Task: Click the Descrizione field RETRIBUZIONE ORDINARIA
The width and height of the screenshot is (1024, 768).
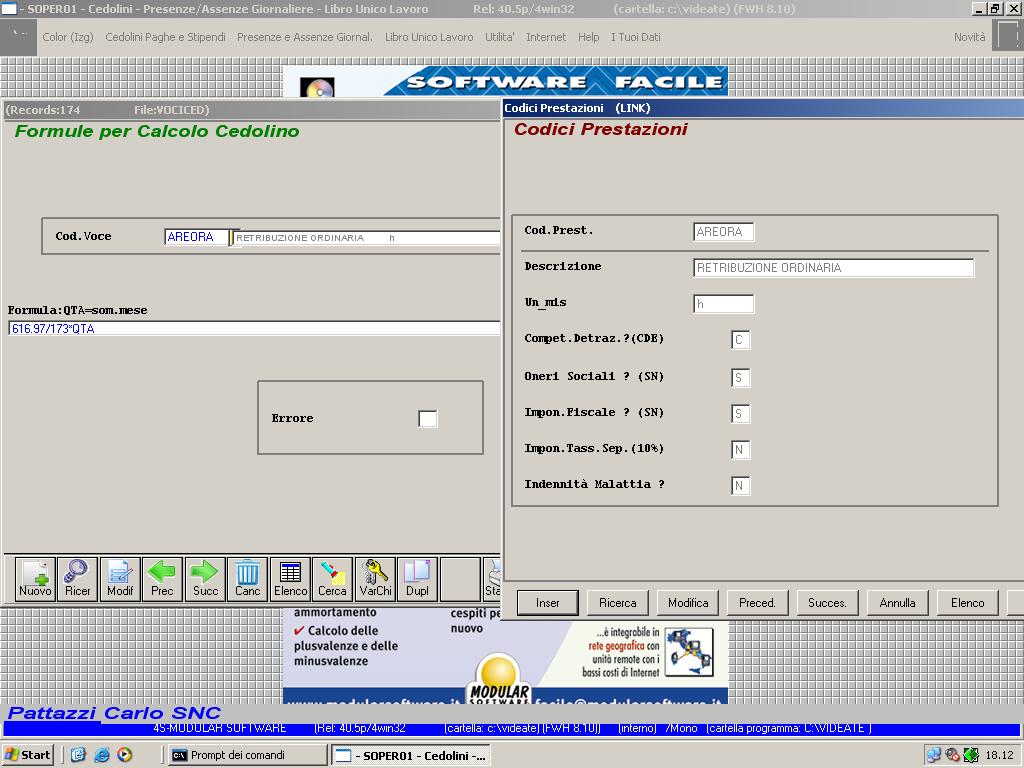Action: tap(833, 268)
